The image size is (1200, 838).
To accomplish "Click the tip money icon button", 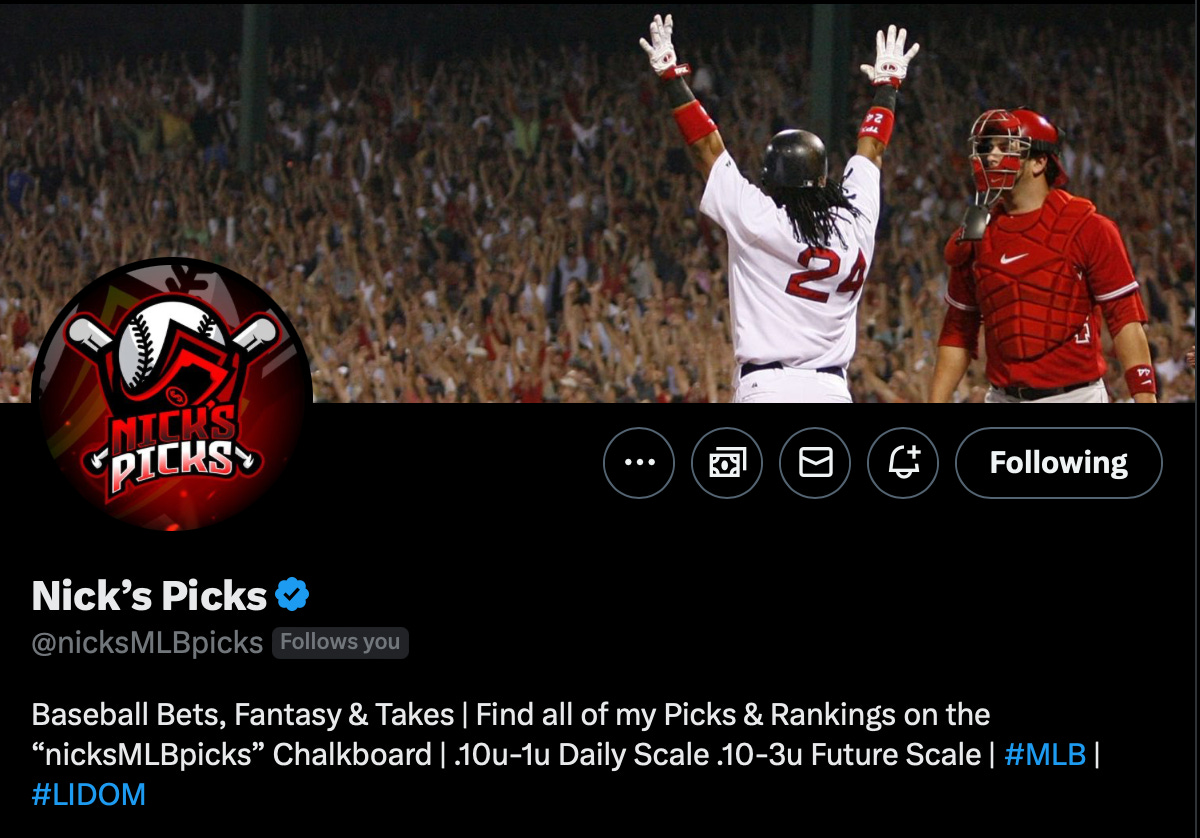I will [x=727, y=462].
